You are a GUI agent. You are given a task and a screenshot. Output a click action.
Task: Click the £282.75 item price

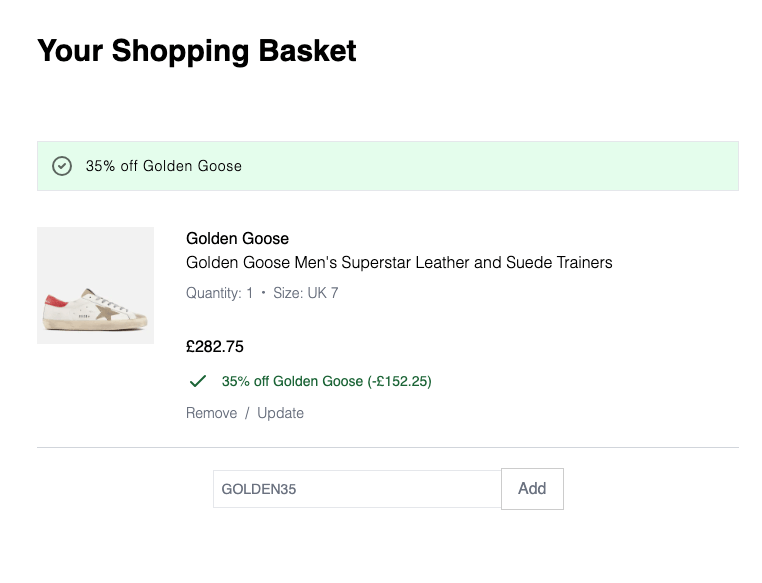pyautogui.click(x=215, y=347)
